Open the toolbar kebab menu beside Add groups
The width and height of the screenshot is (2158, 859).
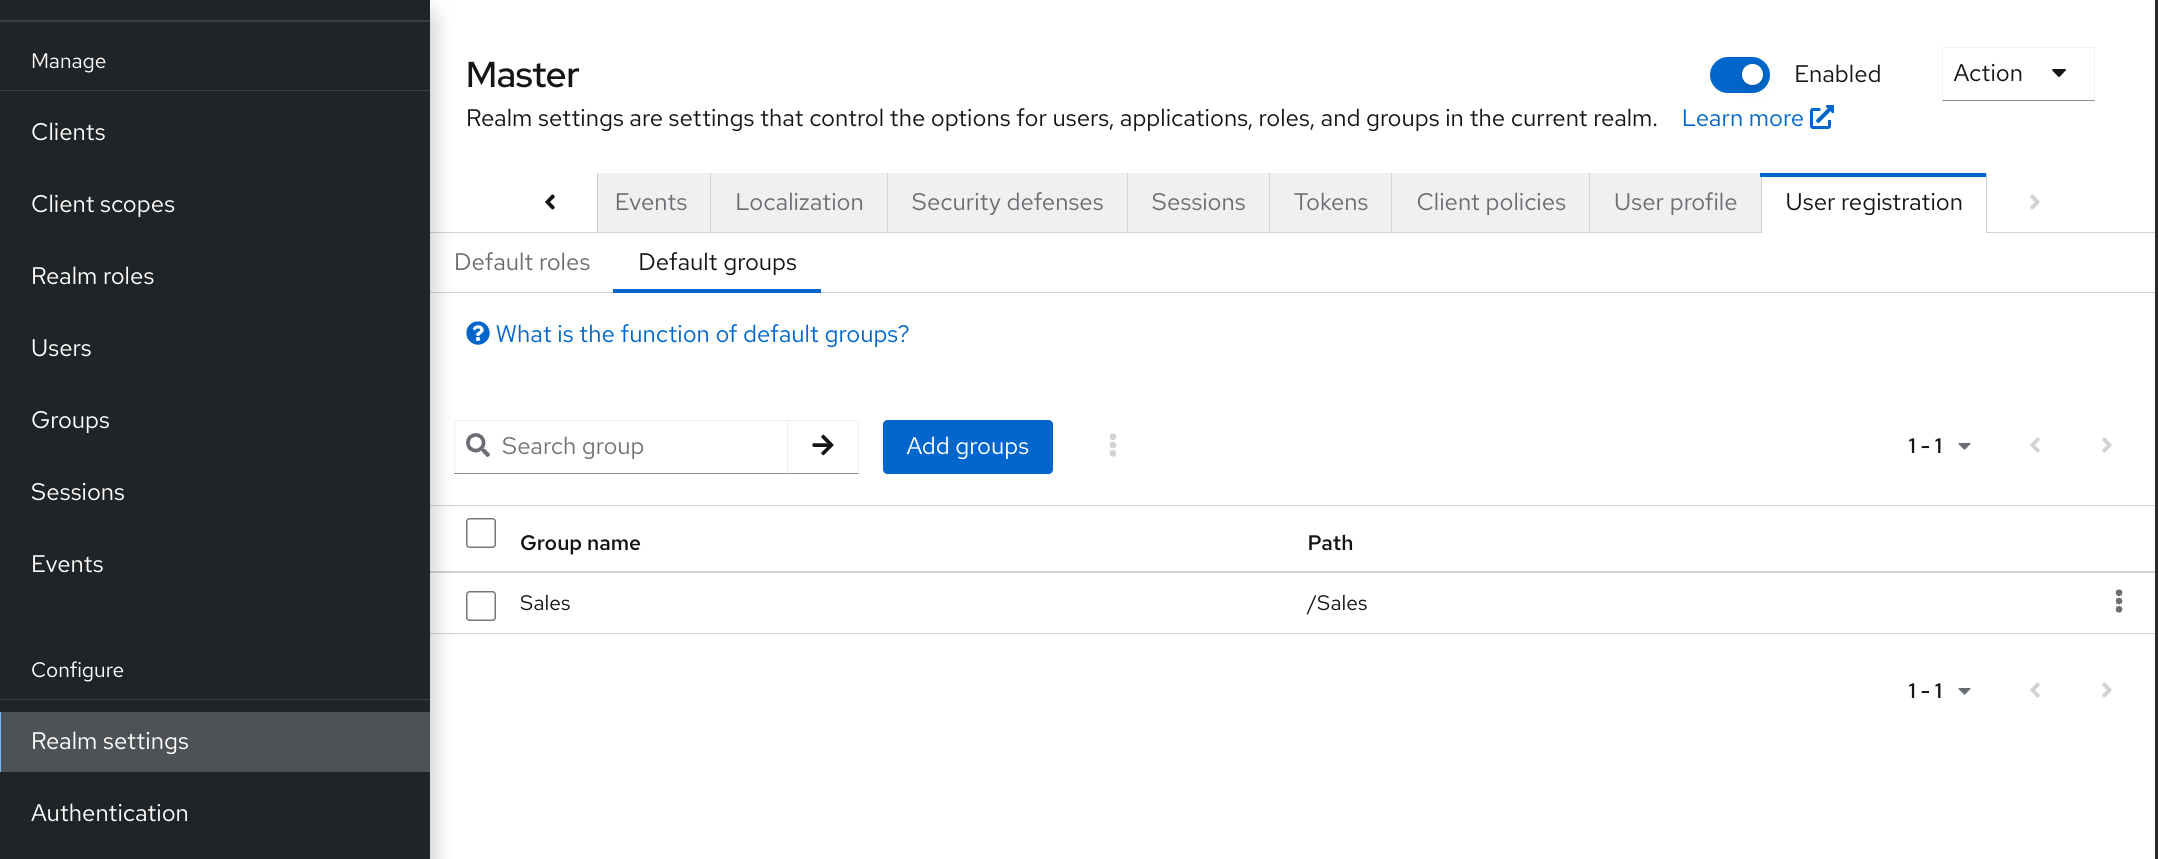click(1112, 446)
